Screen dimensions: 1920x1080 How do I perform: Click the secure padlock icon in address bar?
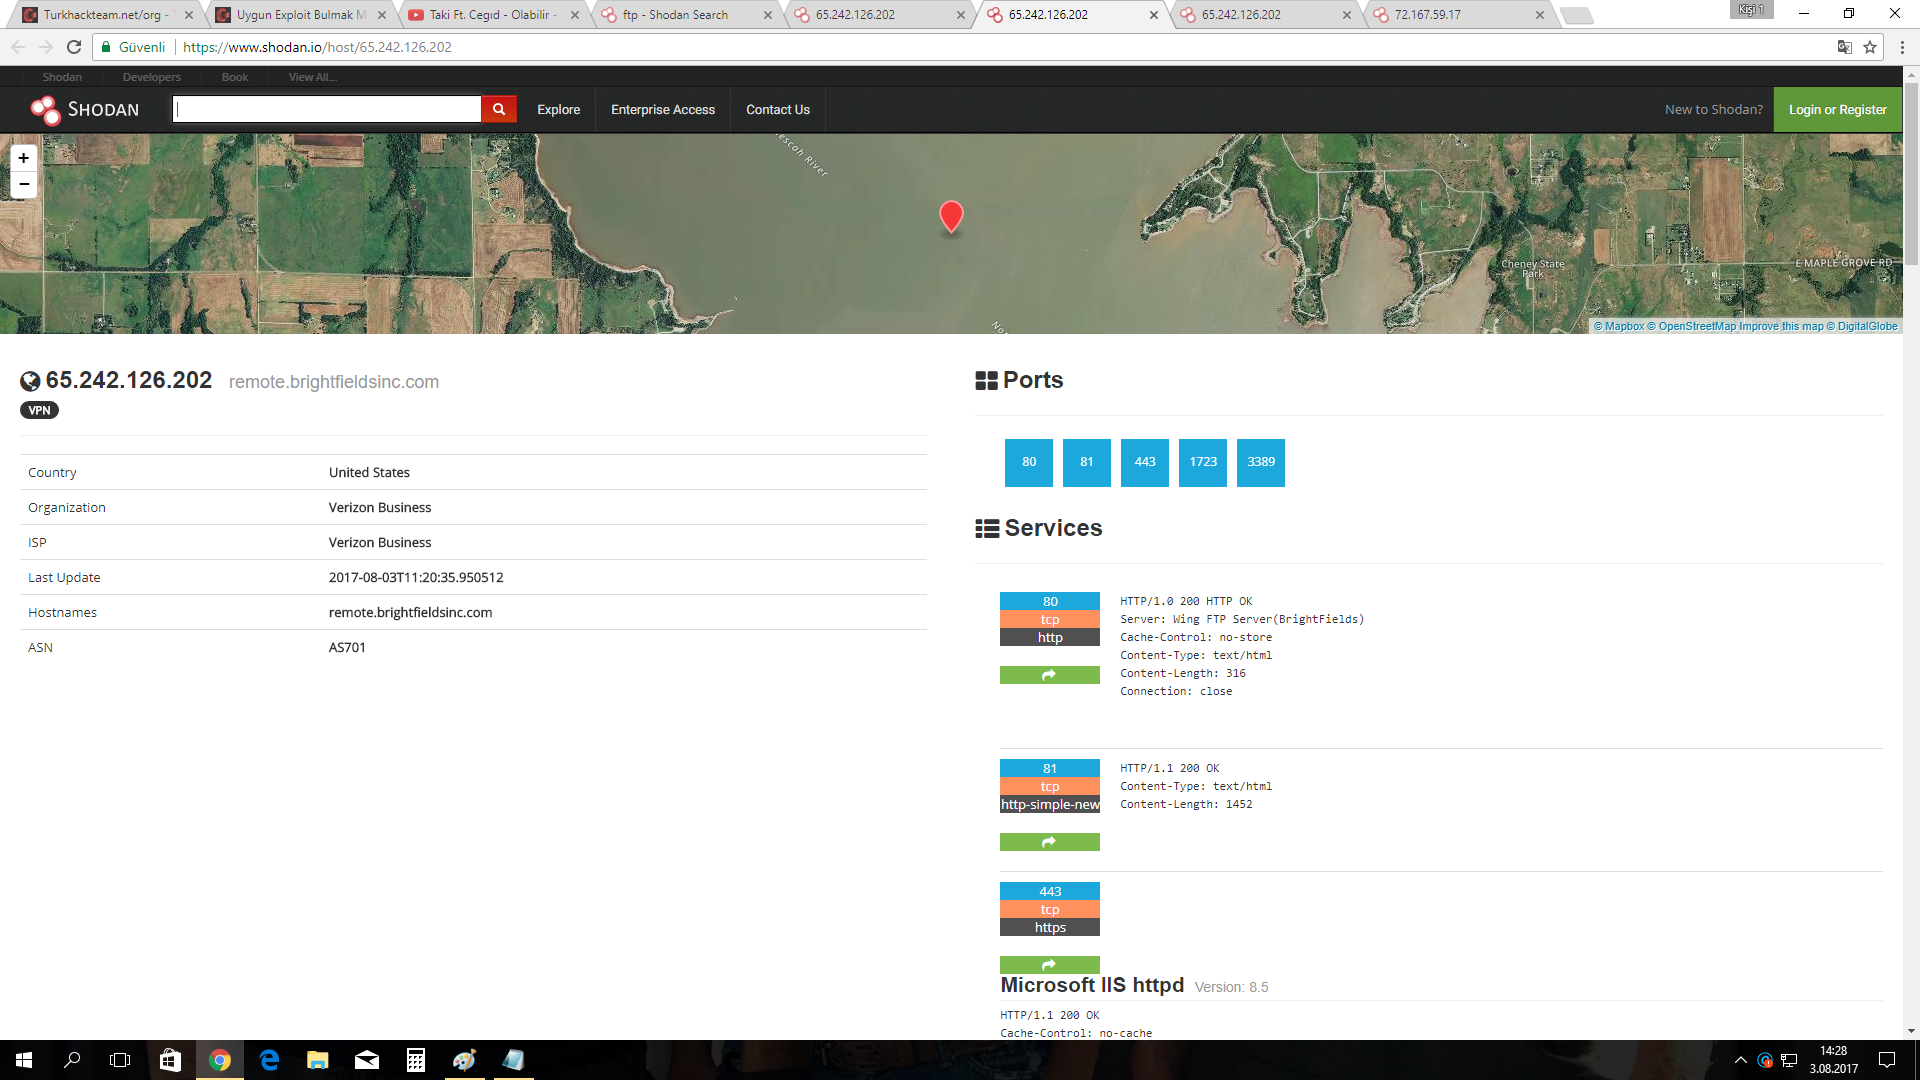[x=106, y=47]
